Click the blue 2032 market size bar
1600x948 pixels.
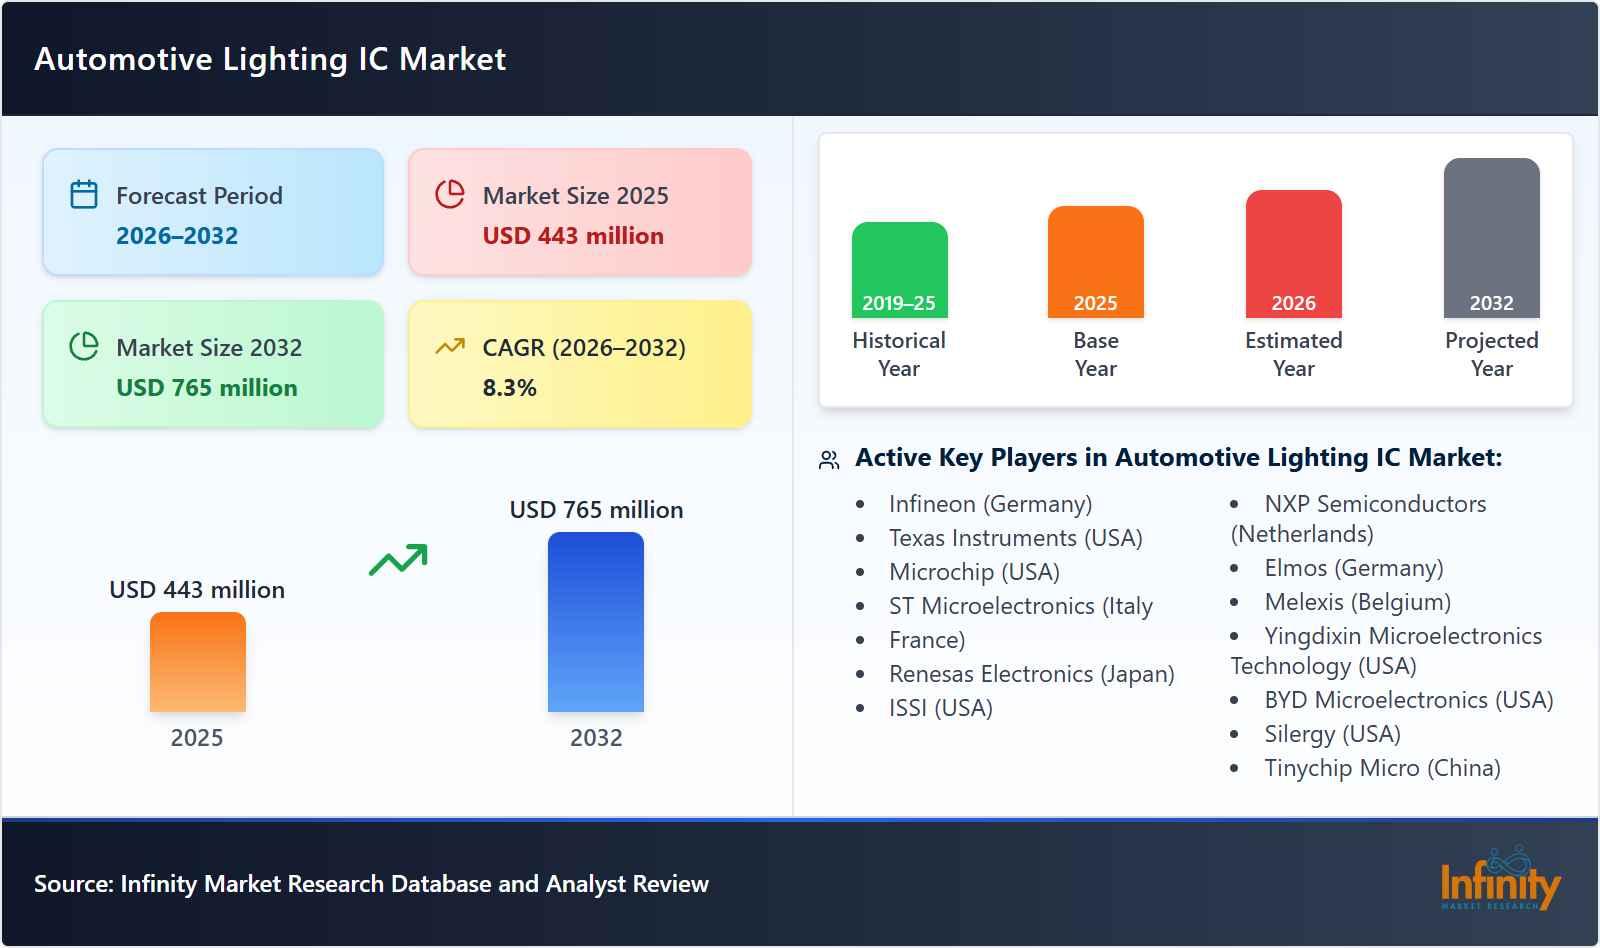click(595, 622)
